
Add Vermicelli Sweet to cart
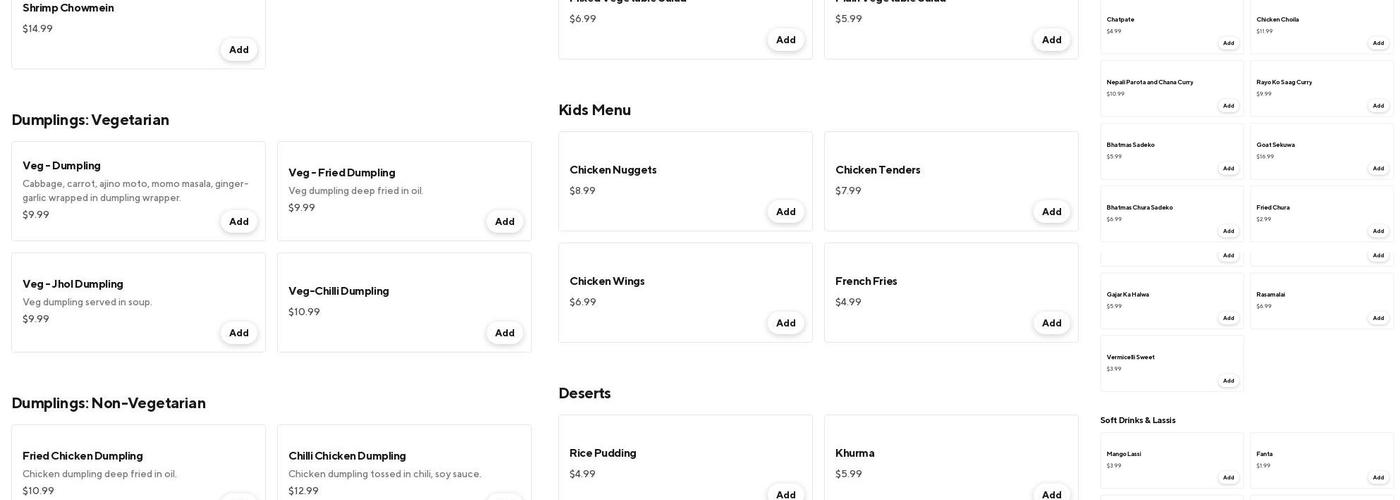pos(1228,381)
